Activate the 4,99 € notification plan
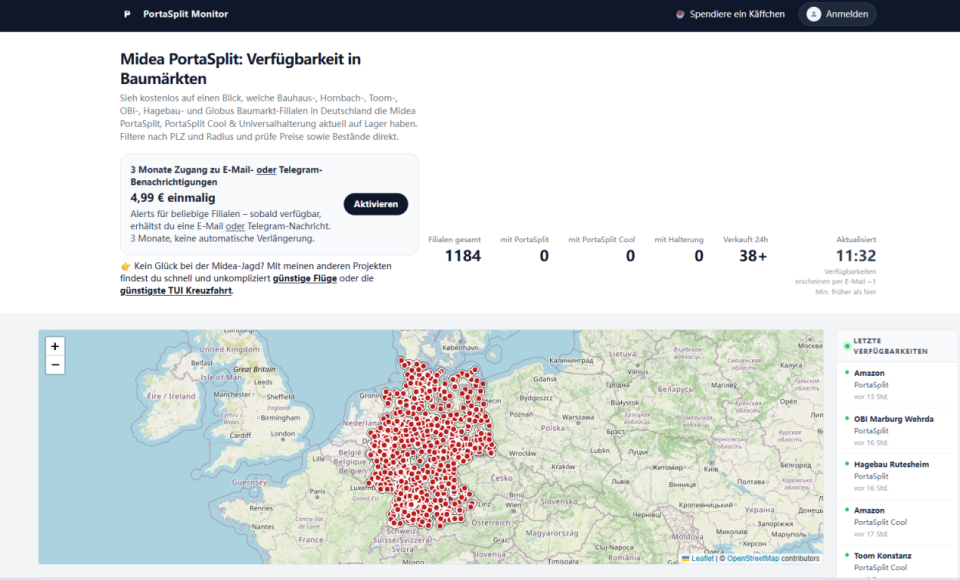The image size is (960, 580). point(375,204)
